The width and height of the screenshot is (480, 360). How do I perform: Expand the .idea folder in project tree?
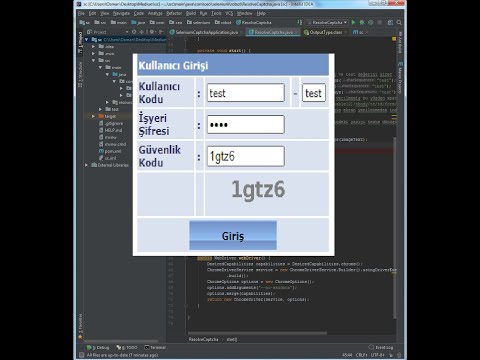coord(94,46)
